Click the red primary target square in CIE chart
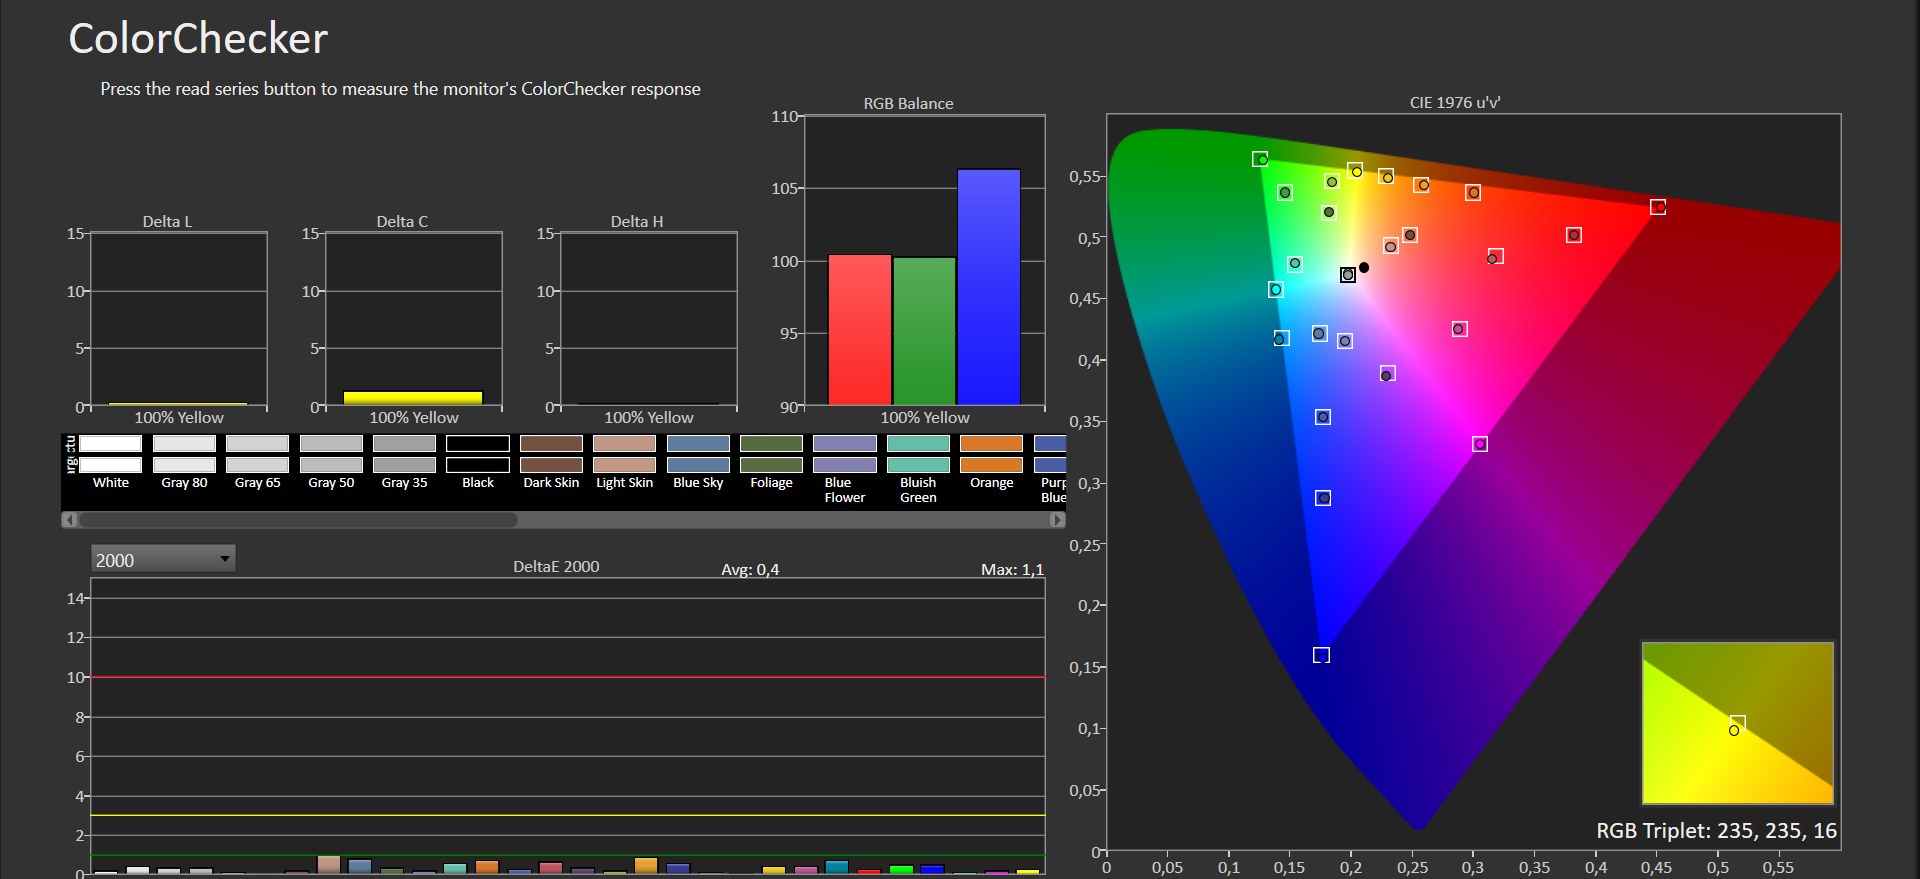This screenshot has width=1920, height=879. [x=1658, y=207]
